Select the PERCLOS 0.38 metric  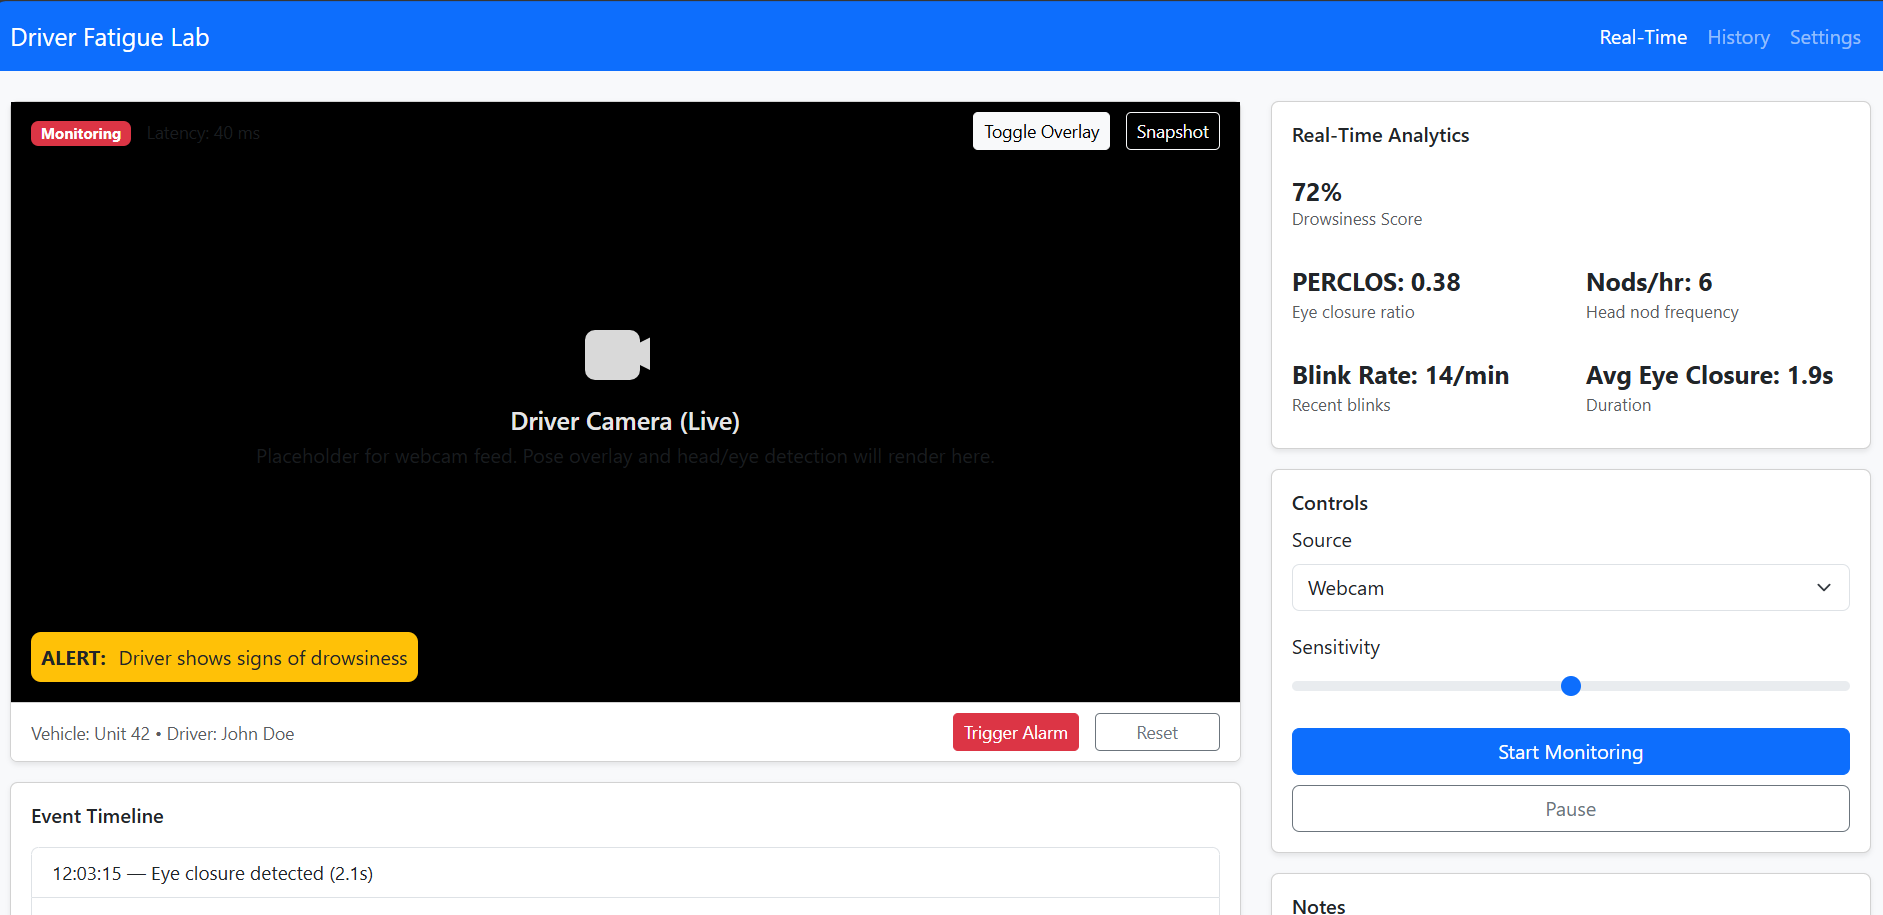point(1375,283)
